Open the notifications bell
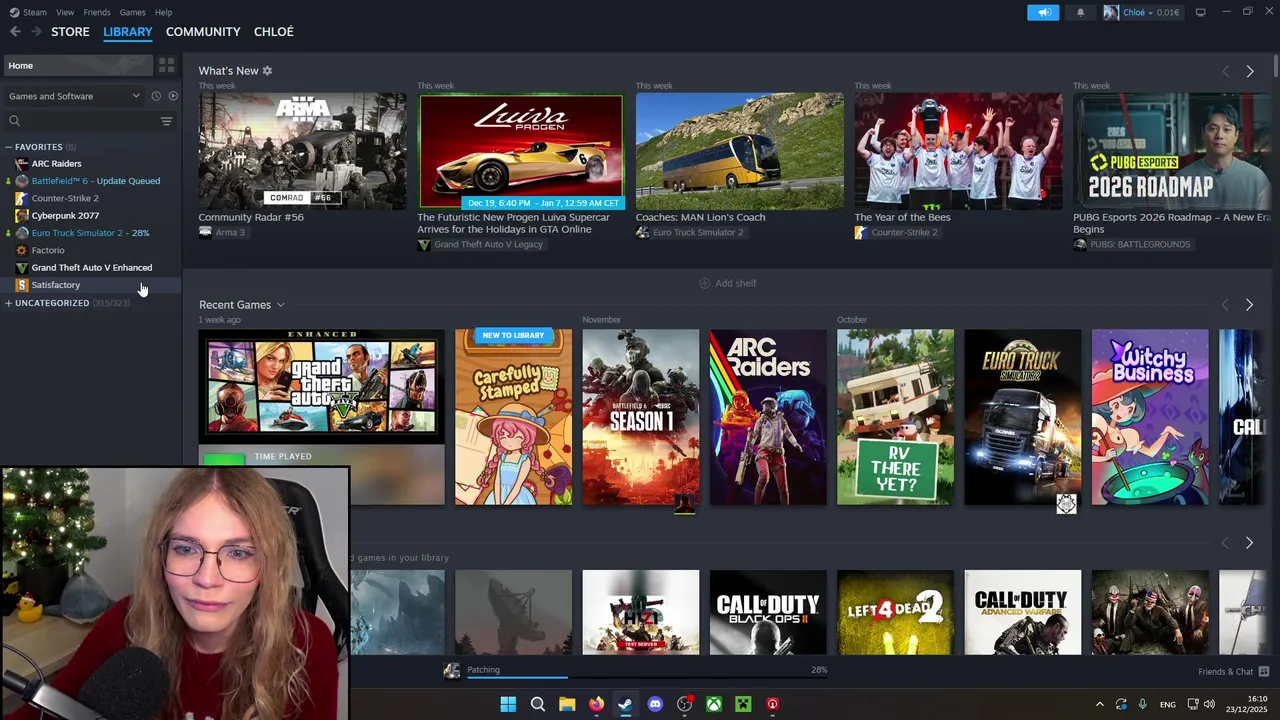The height and width of the screenshot is (720, 1280). [x=1080, y=12]
